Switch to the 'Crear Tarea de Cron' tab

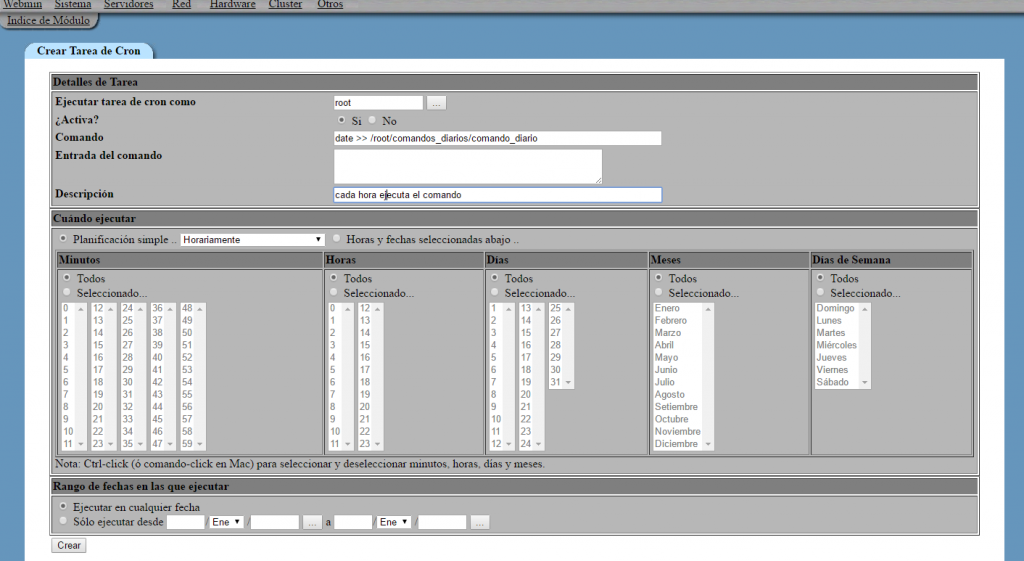tap(89, 51)
